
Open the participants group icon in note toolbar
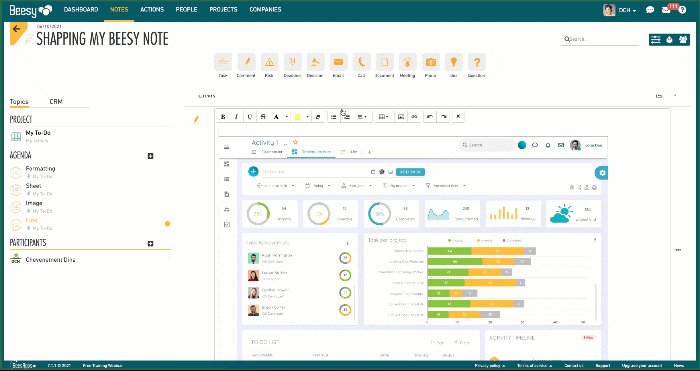point(683,40)
